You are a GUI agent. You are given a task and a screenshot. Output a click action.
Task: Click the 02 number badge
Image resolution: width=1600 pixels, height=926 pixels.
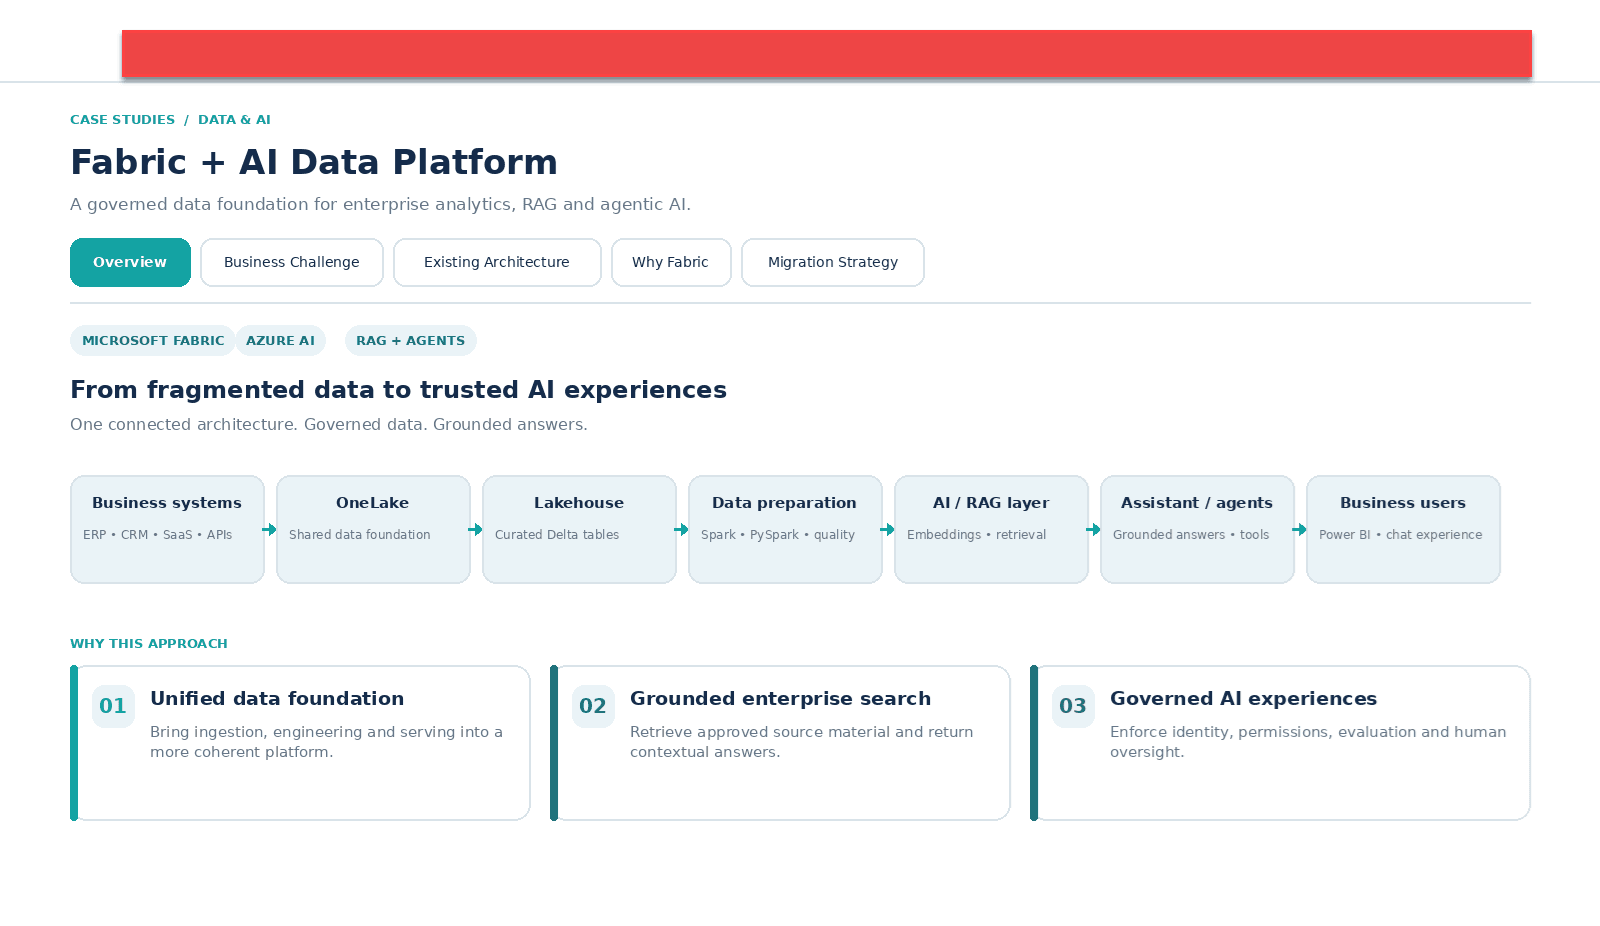[x=593, y=706]
